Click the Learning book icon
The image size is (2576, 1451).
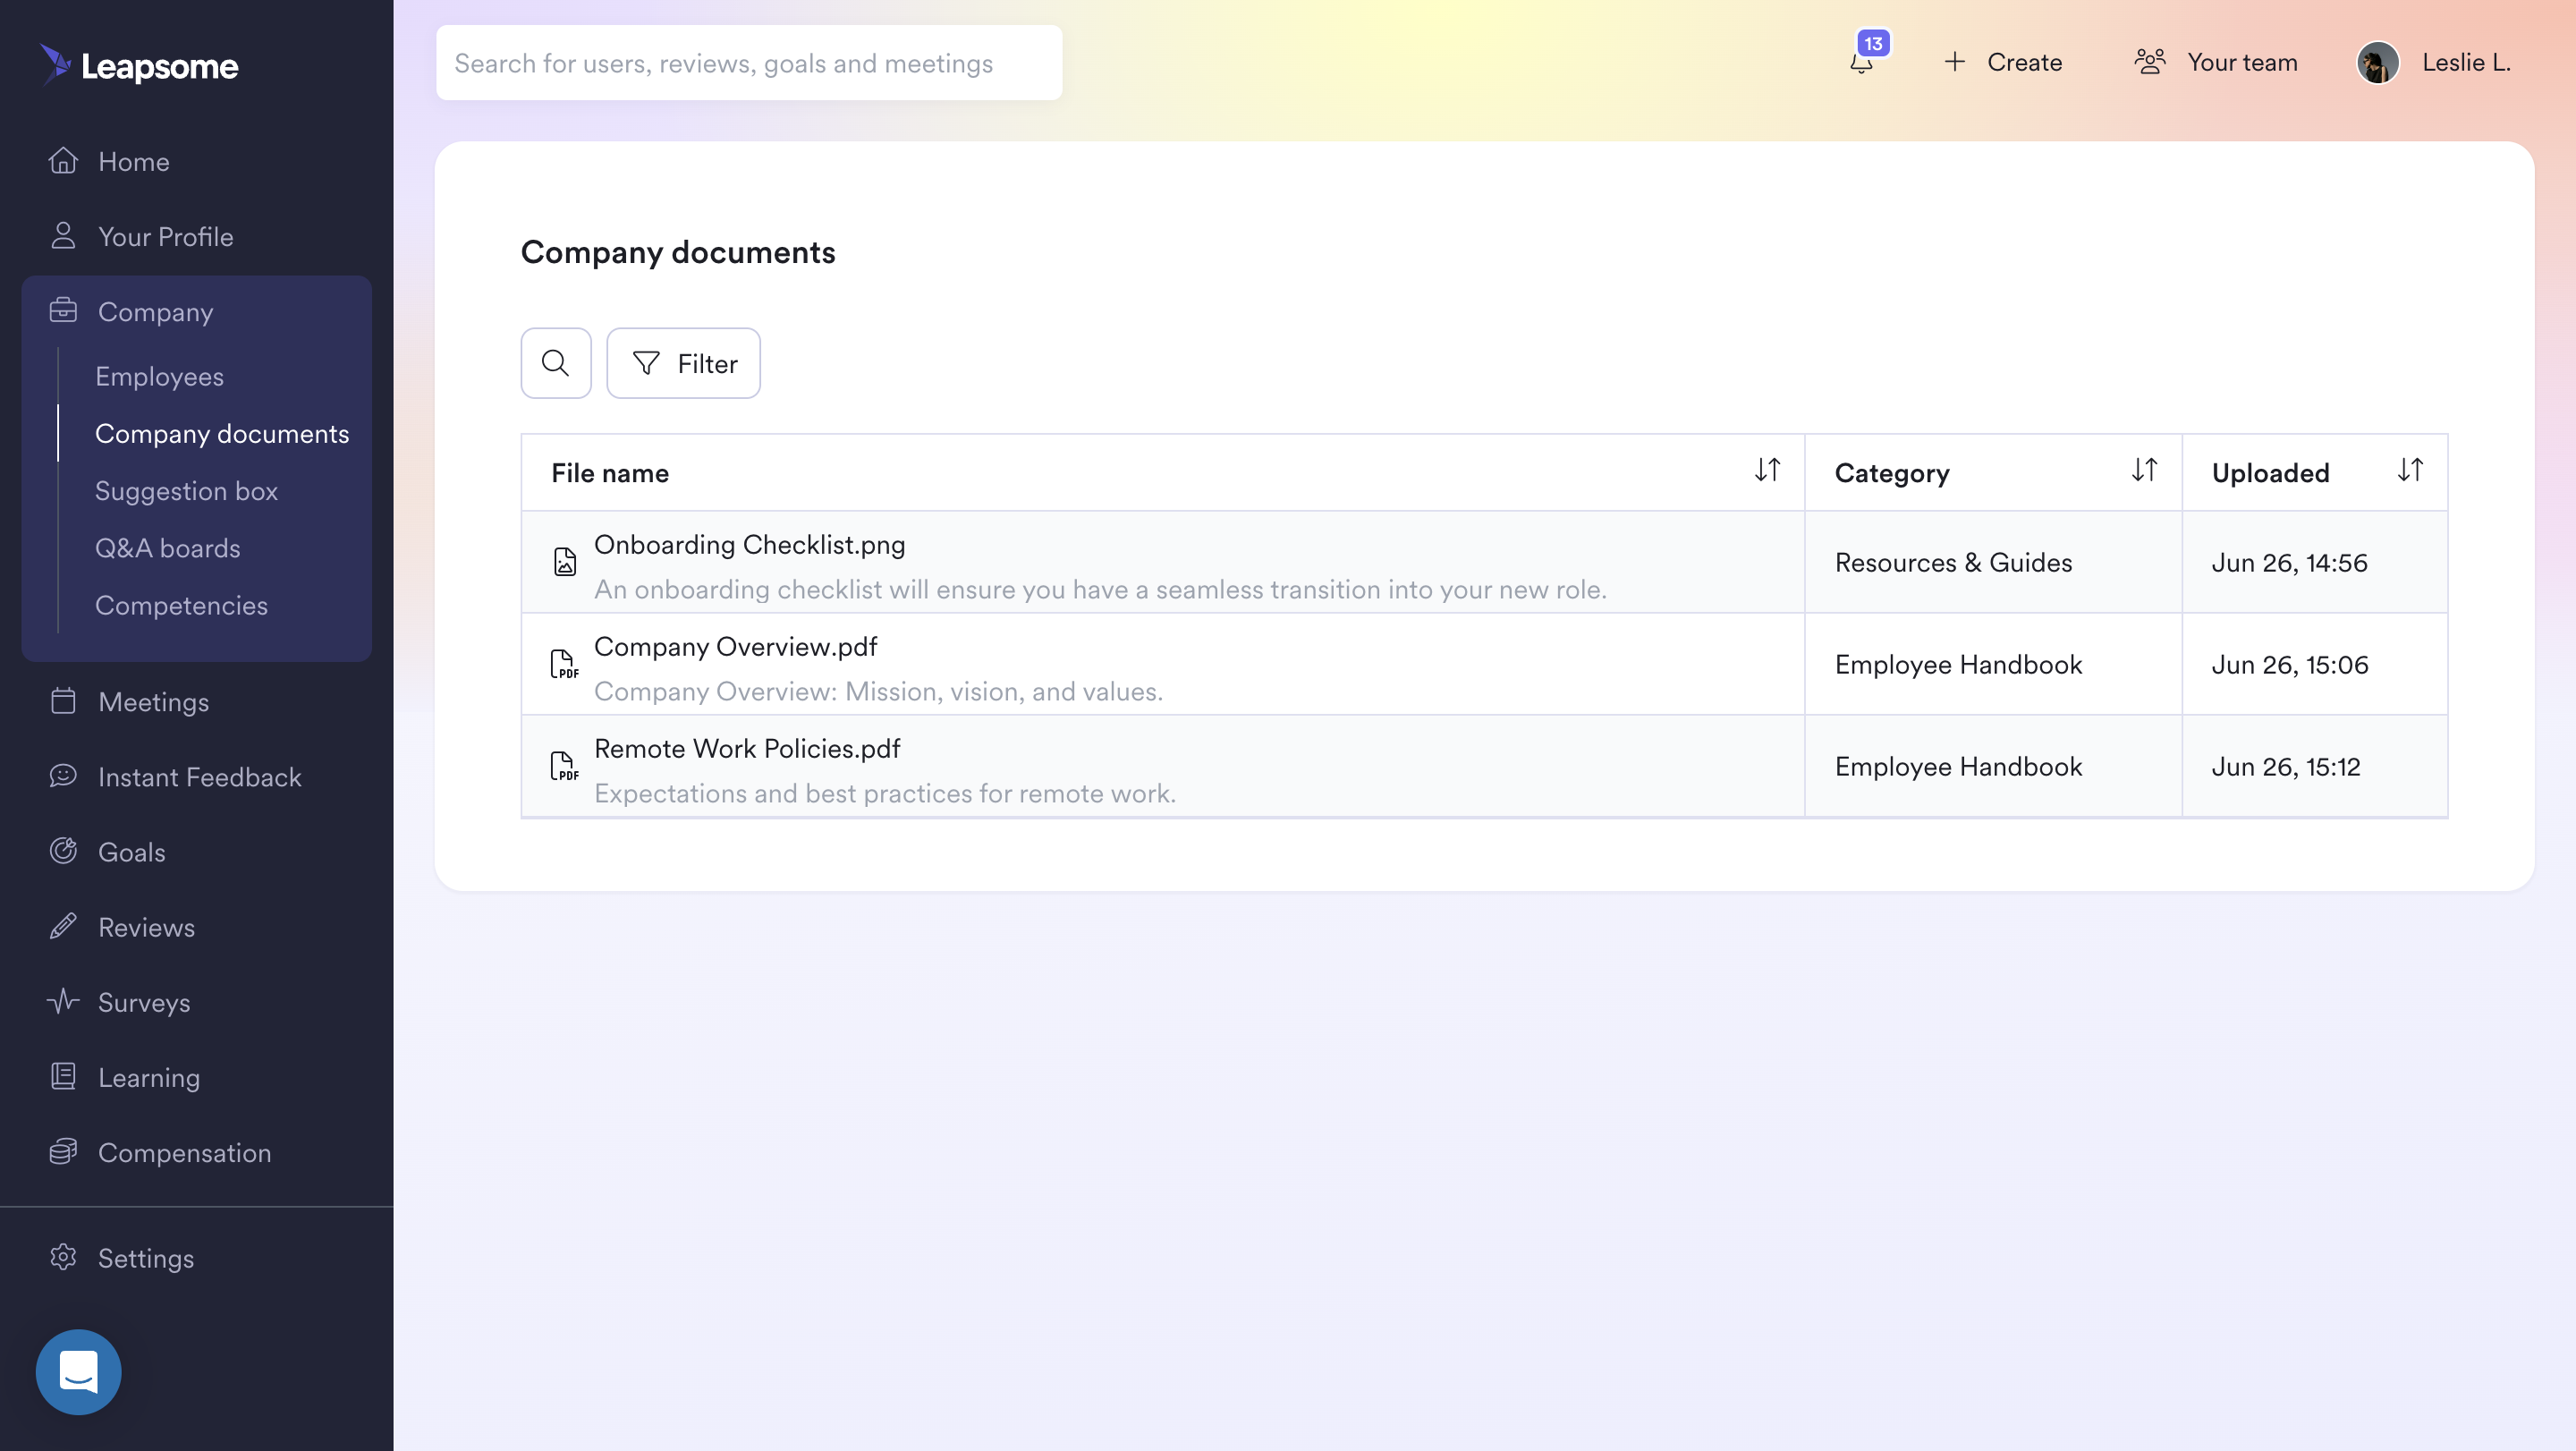coord(63,1076)
